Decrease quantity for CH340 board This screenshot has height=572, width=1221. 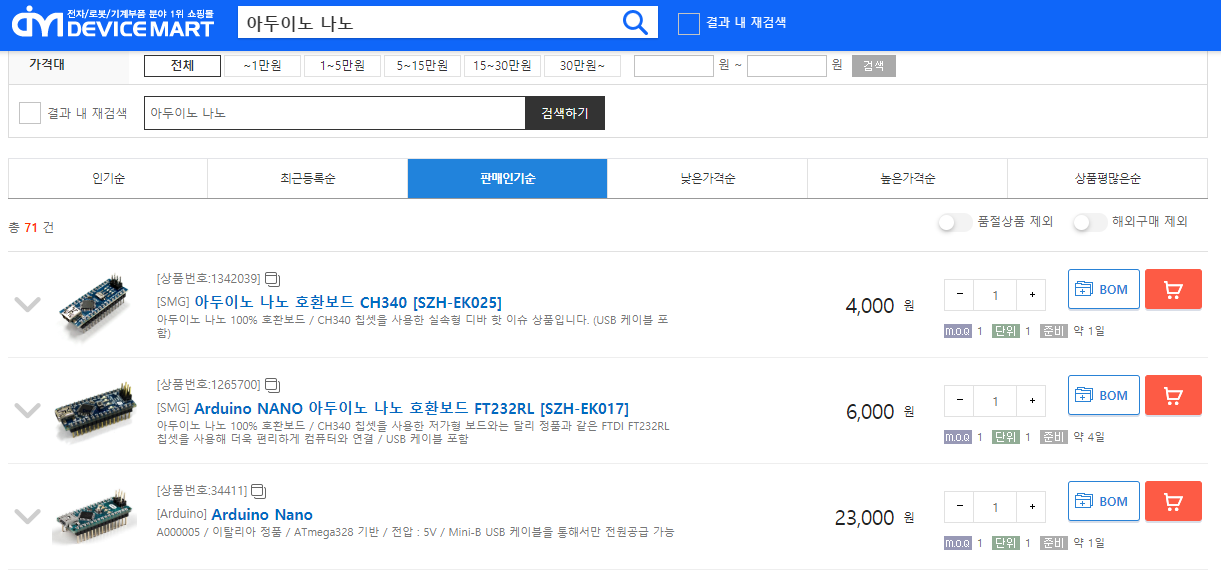click(x=959, y=295)
